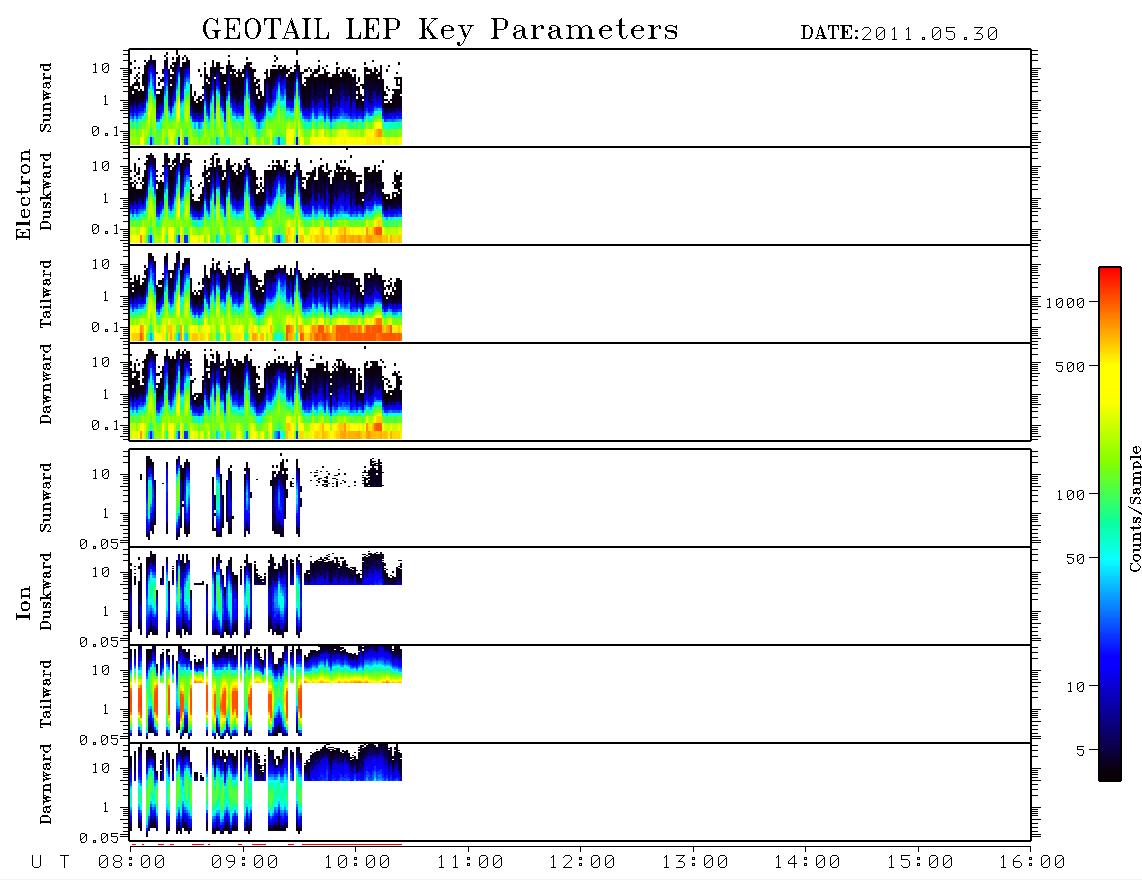Select the Ion Dawnward axis label
The image size is (1142, 880).
click(46, 784)
